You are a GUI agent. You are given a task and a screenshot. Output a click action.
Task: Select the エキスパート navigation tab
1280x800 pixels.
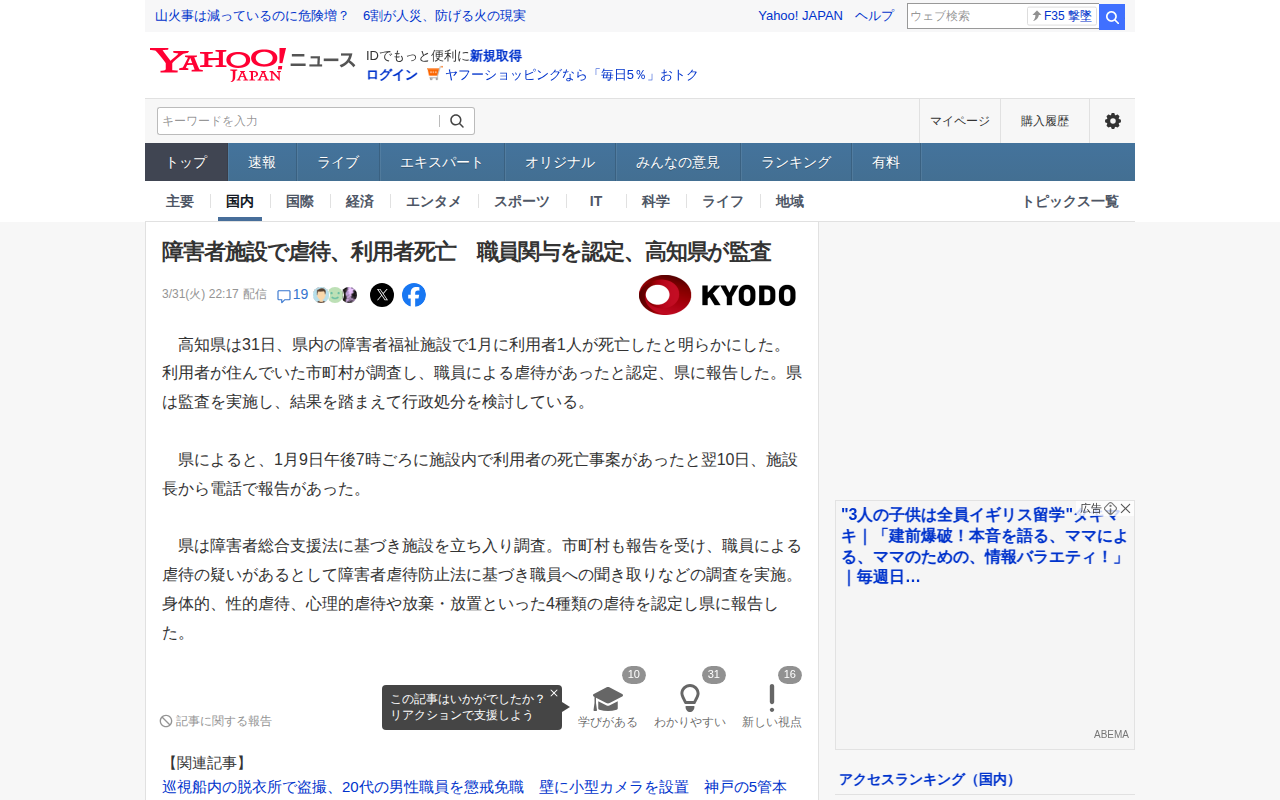[x=442, y=162]
